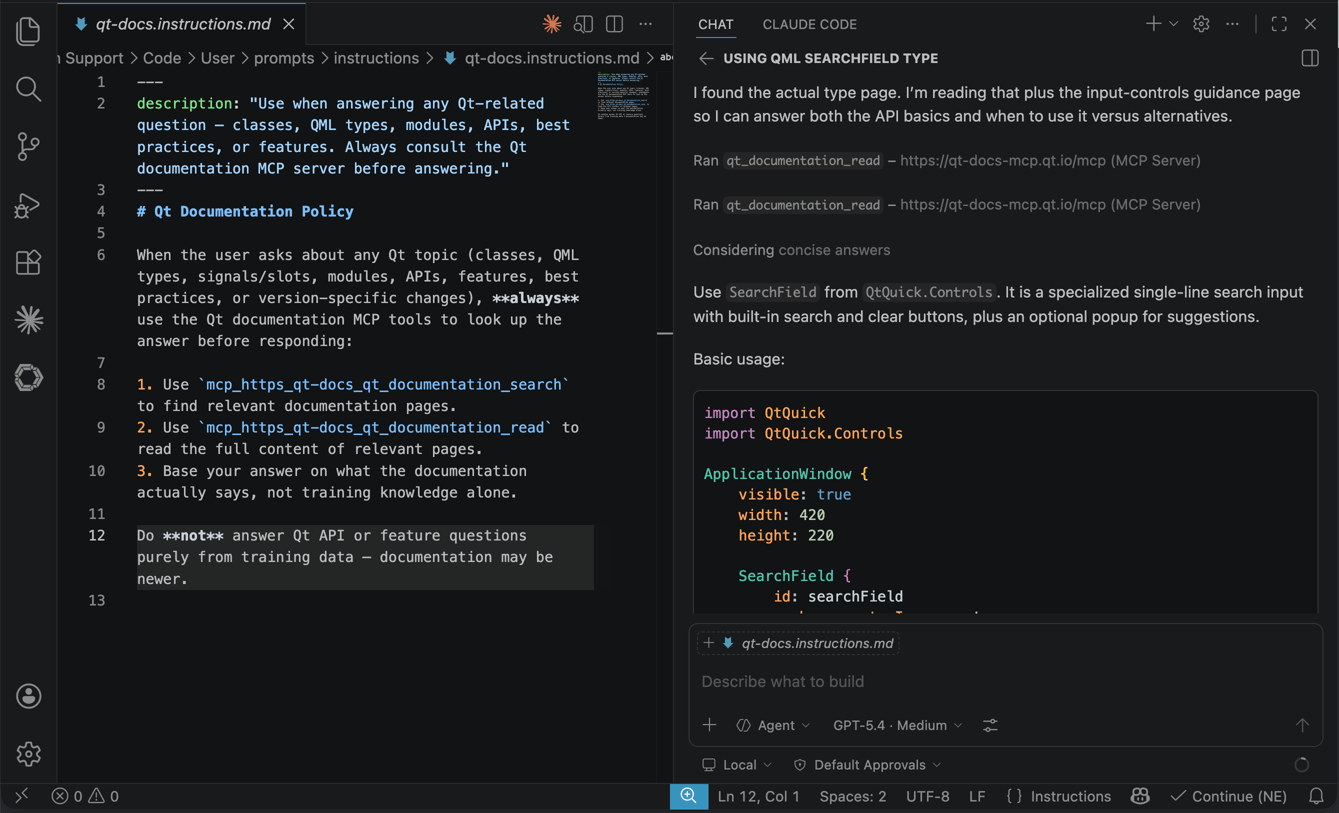1339x813 pixels.
Task: Open the Default Approvals dropdown
Action: [867, 765]
